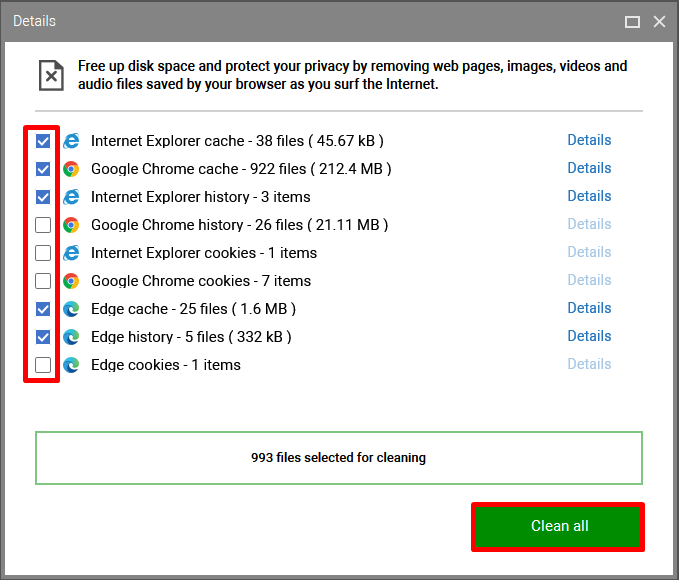
Task: Click the Edge icon beside Edge cookies
Action: pos(71,365)
